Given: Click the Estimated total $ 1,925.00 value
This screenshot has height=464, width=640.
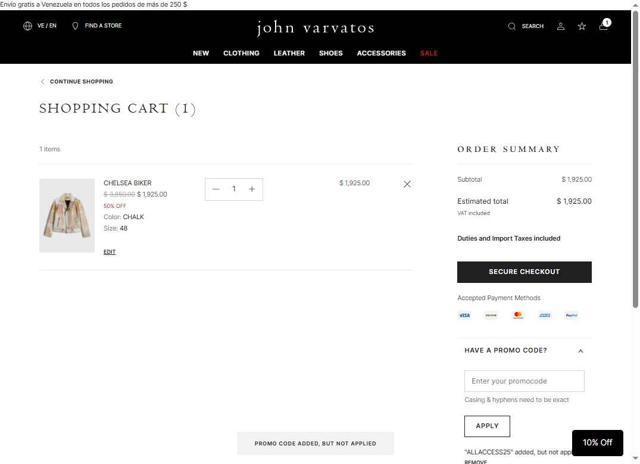Looking at the screenshot, I should [574, 201].
